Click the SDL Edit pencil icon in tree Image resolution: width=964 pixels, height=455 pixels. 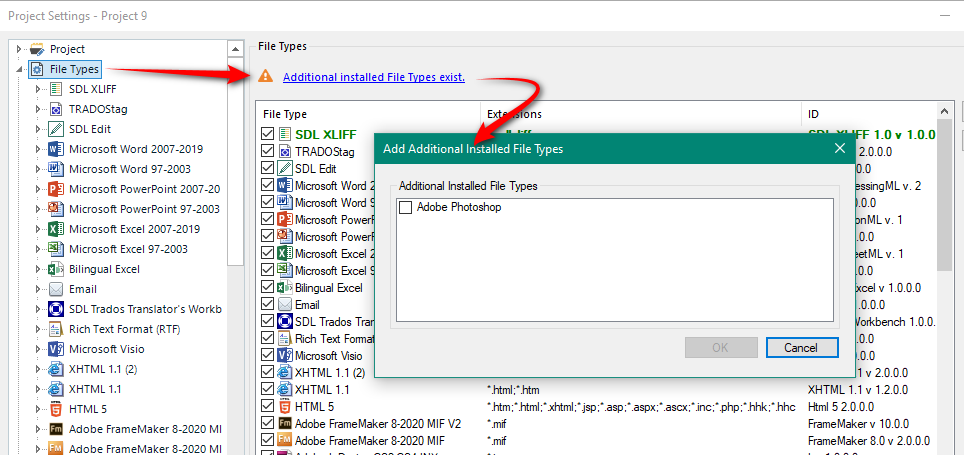(x=56, y=129)
